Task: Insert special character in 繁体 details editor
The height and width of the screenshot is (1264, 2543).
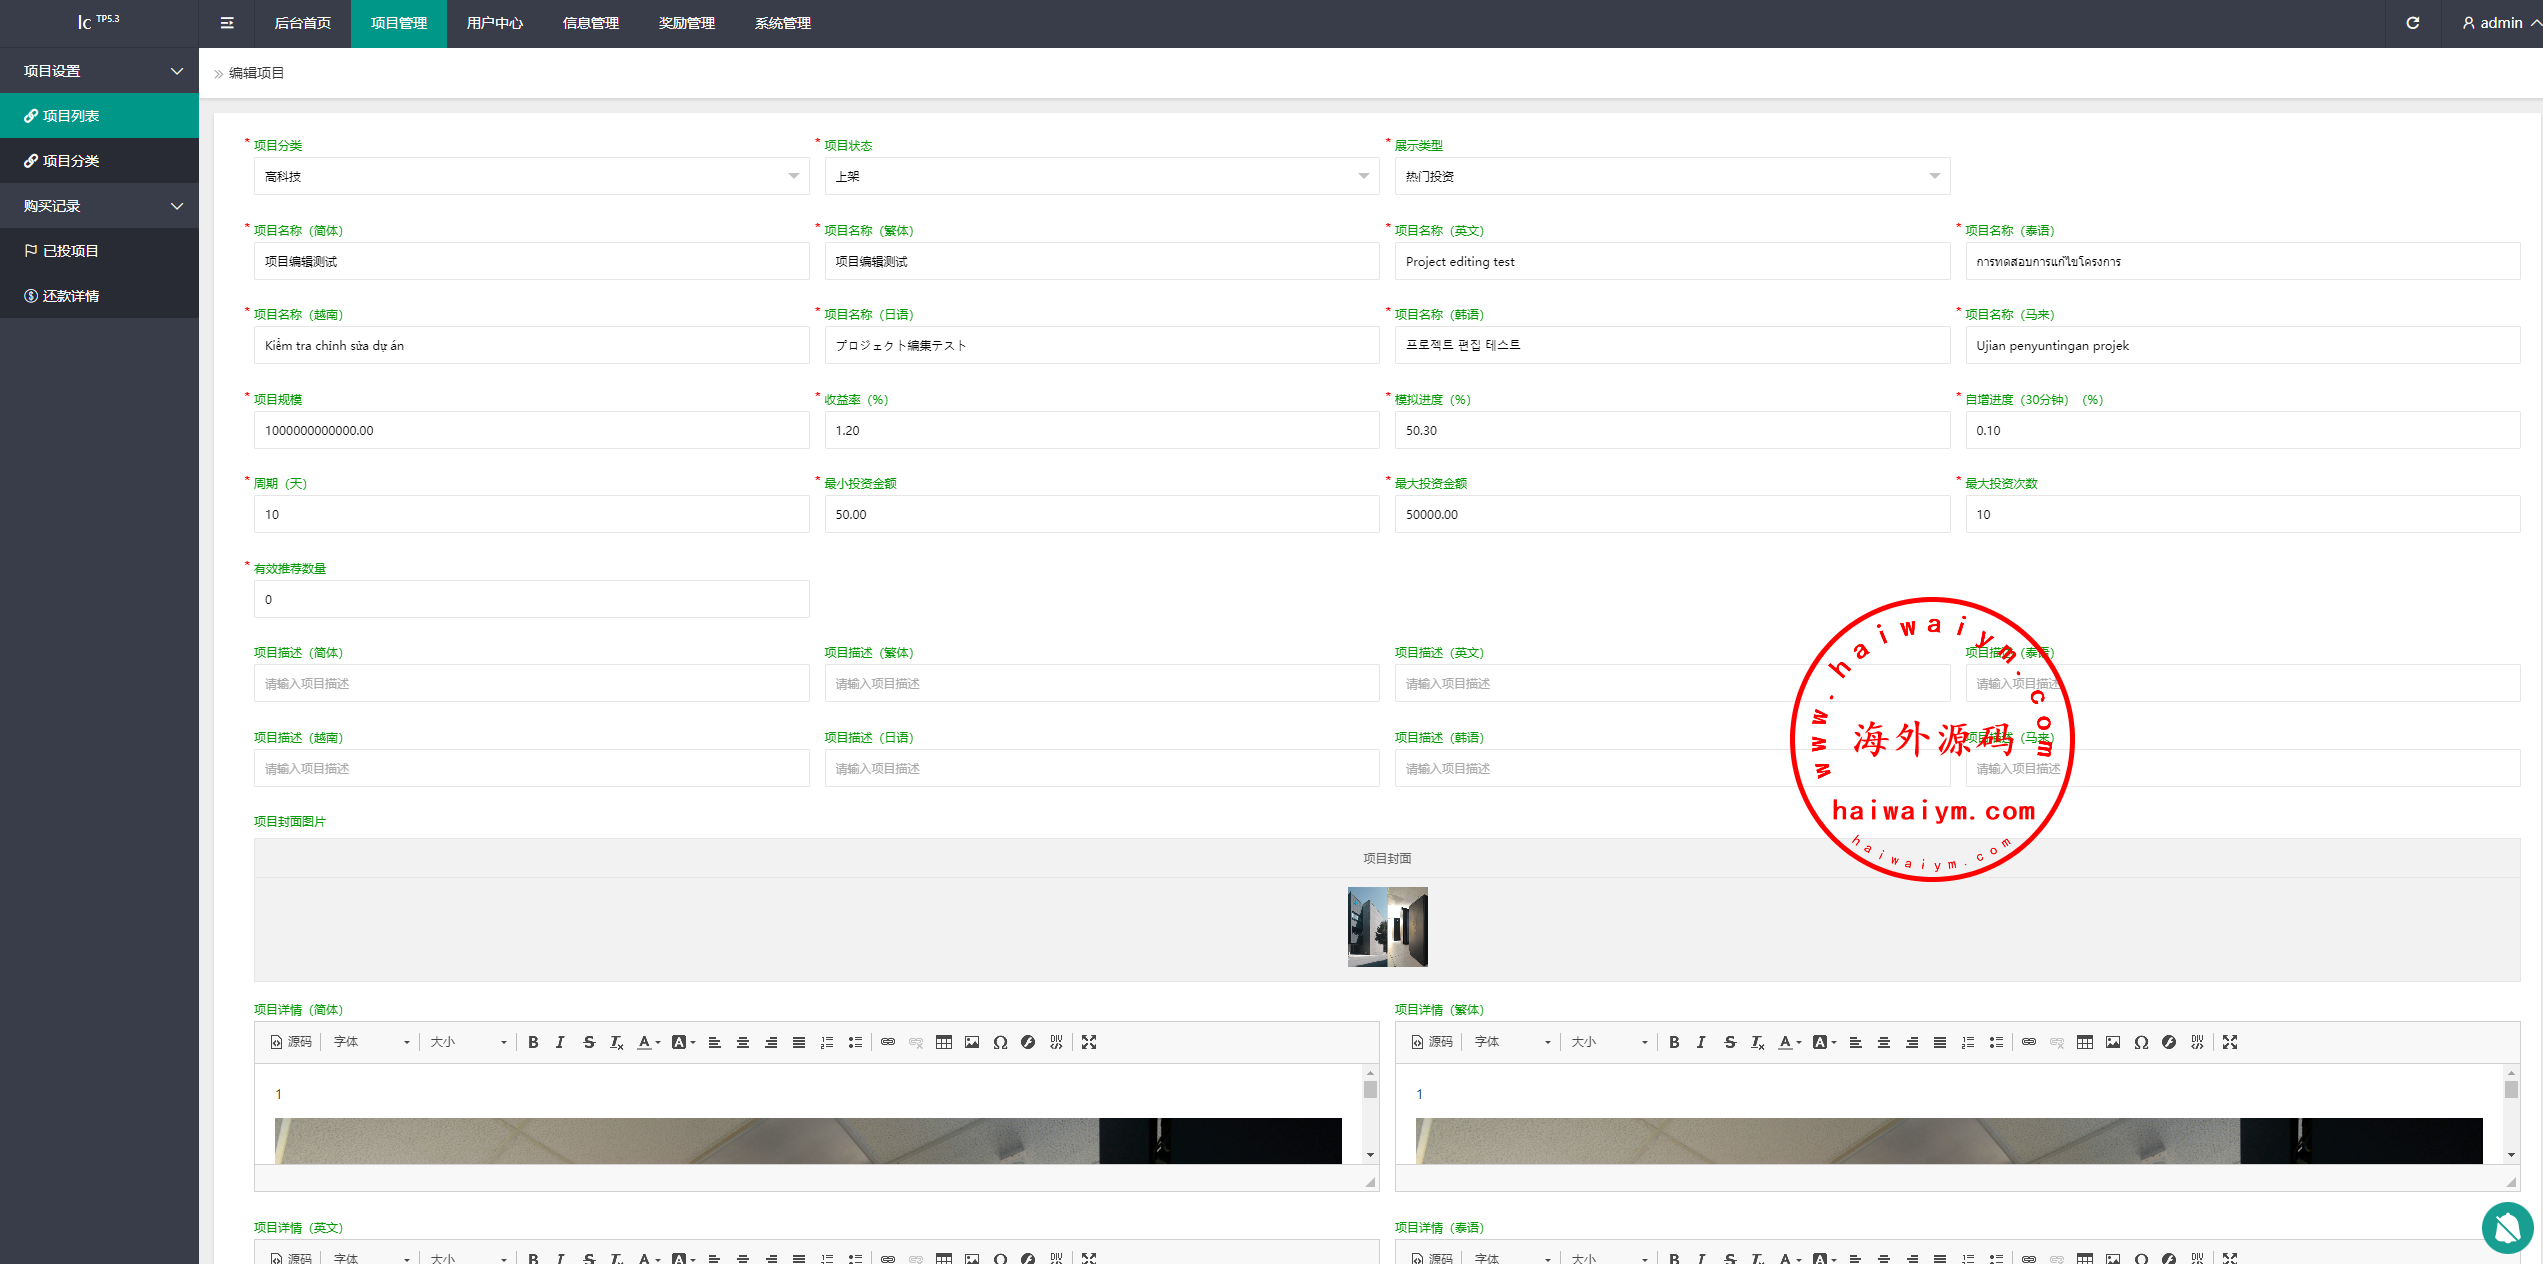Action: coord(2140,1042)
